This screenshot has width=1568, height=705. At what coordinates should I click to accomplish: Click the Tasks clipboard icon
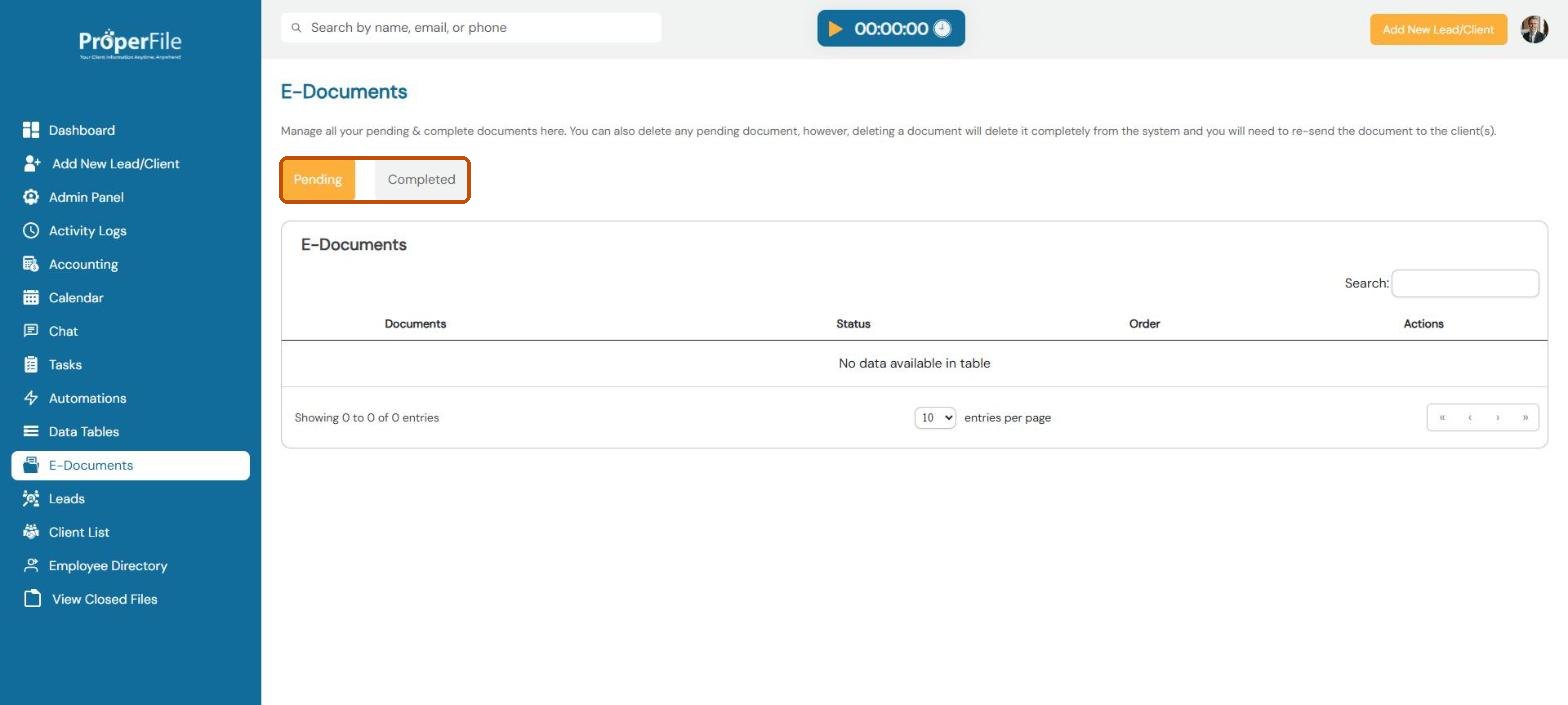(31, 364)
